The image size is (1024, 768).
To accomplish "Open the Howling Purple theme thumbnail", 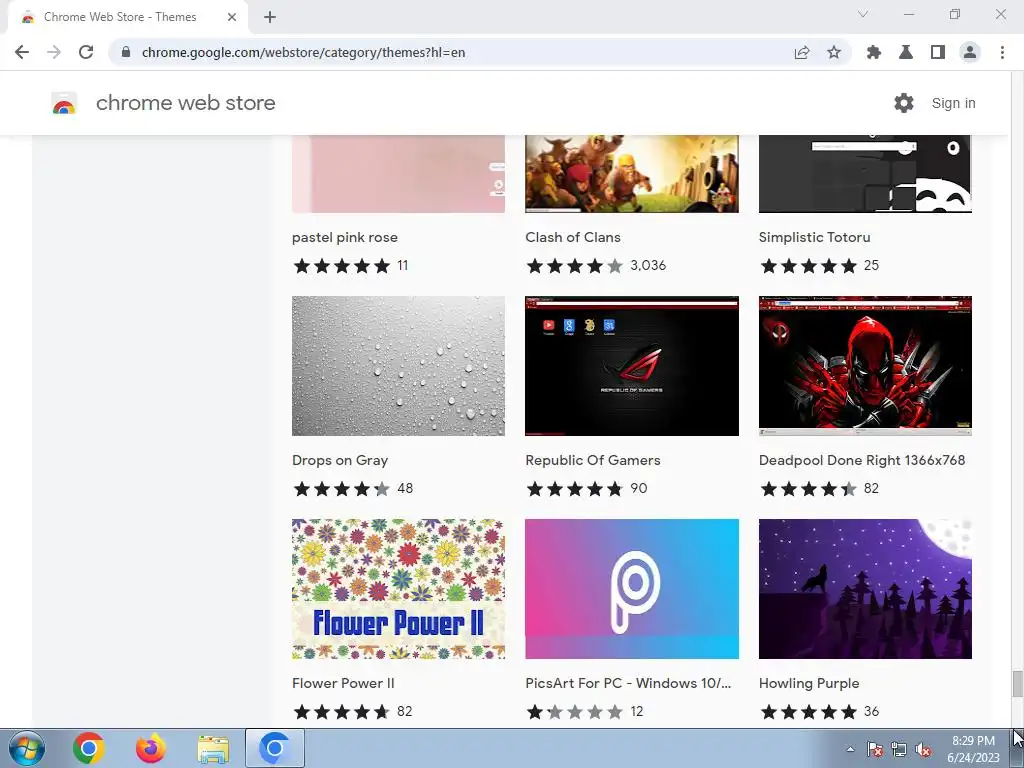I will (x=865, y=589).
